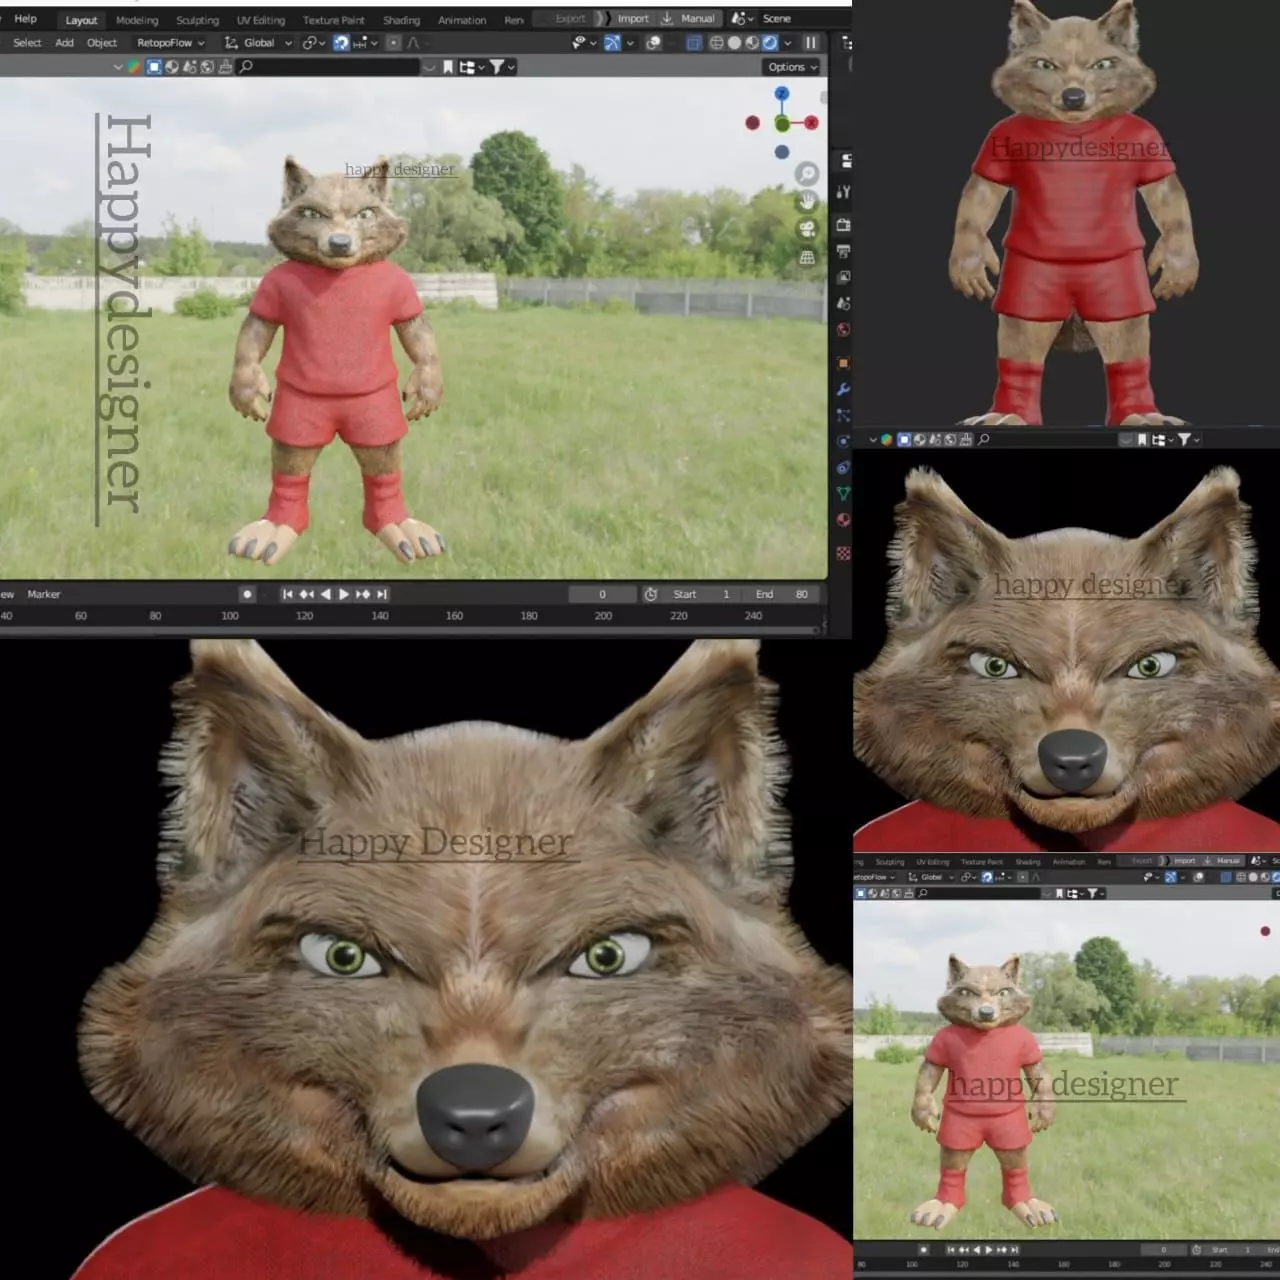The width and height of the screenshot is (1280, 1280).
Task: Play animation in reverse in main timeline
Action: [325, 594]
